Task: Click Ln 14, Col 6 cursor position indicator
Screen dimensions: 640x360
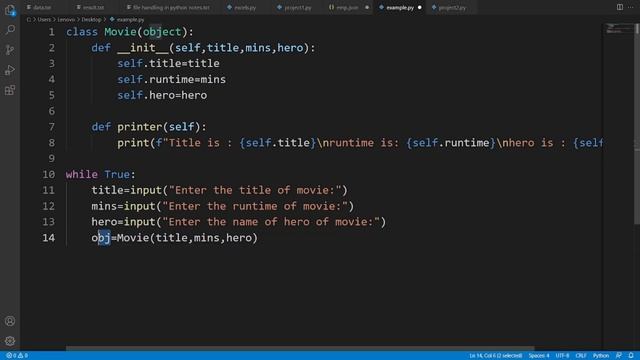Action: pos(495,356)
